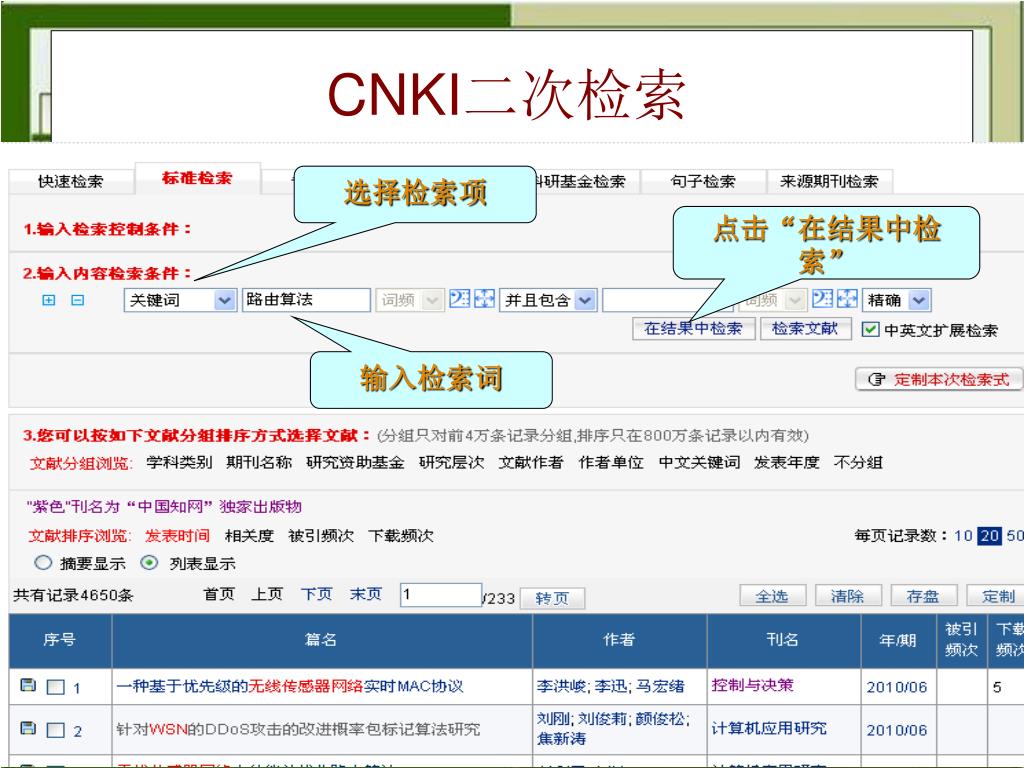Image resolution: width=1024 pixels, height=768 pixels.
Task: Sort results by 下载频次
Action: pos(401,536)
